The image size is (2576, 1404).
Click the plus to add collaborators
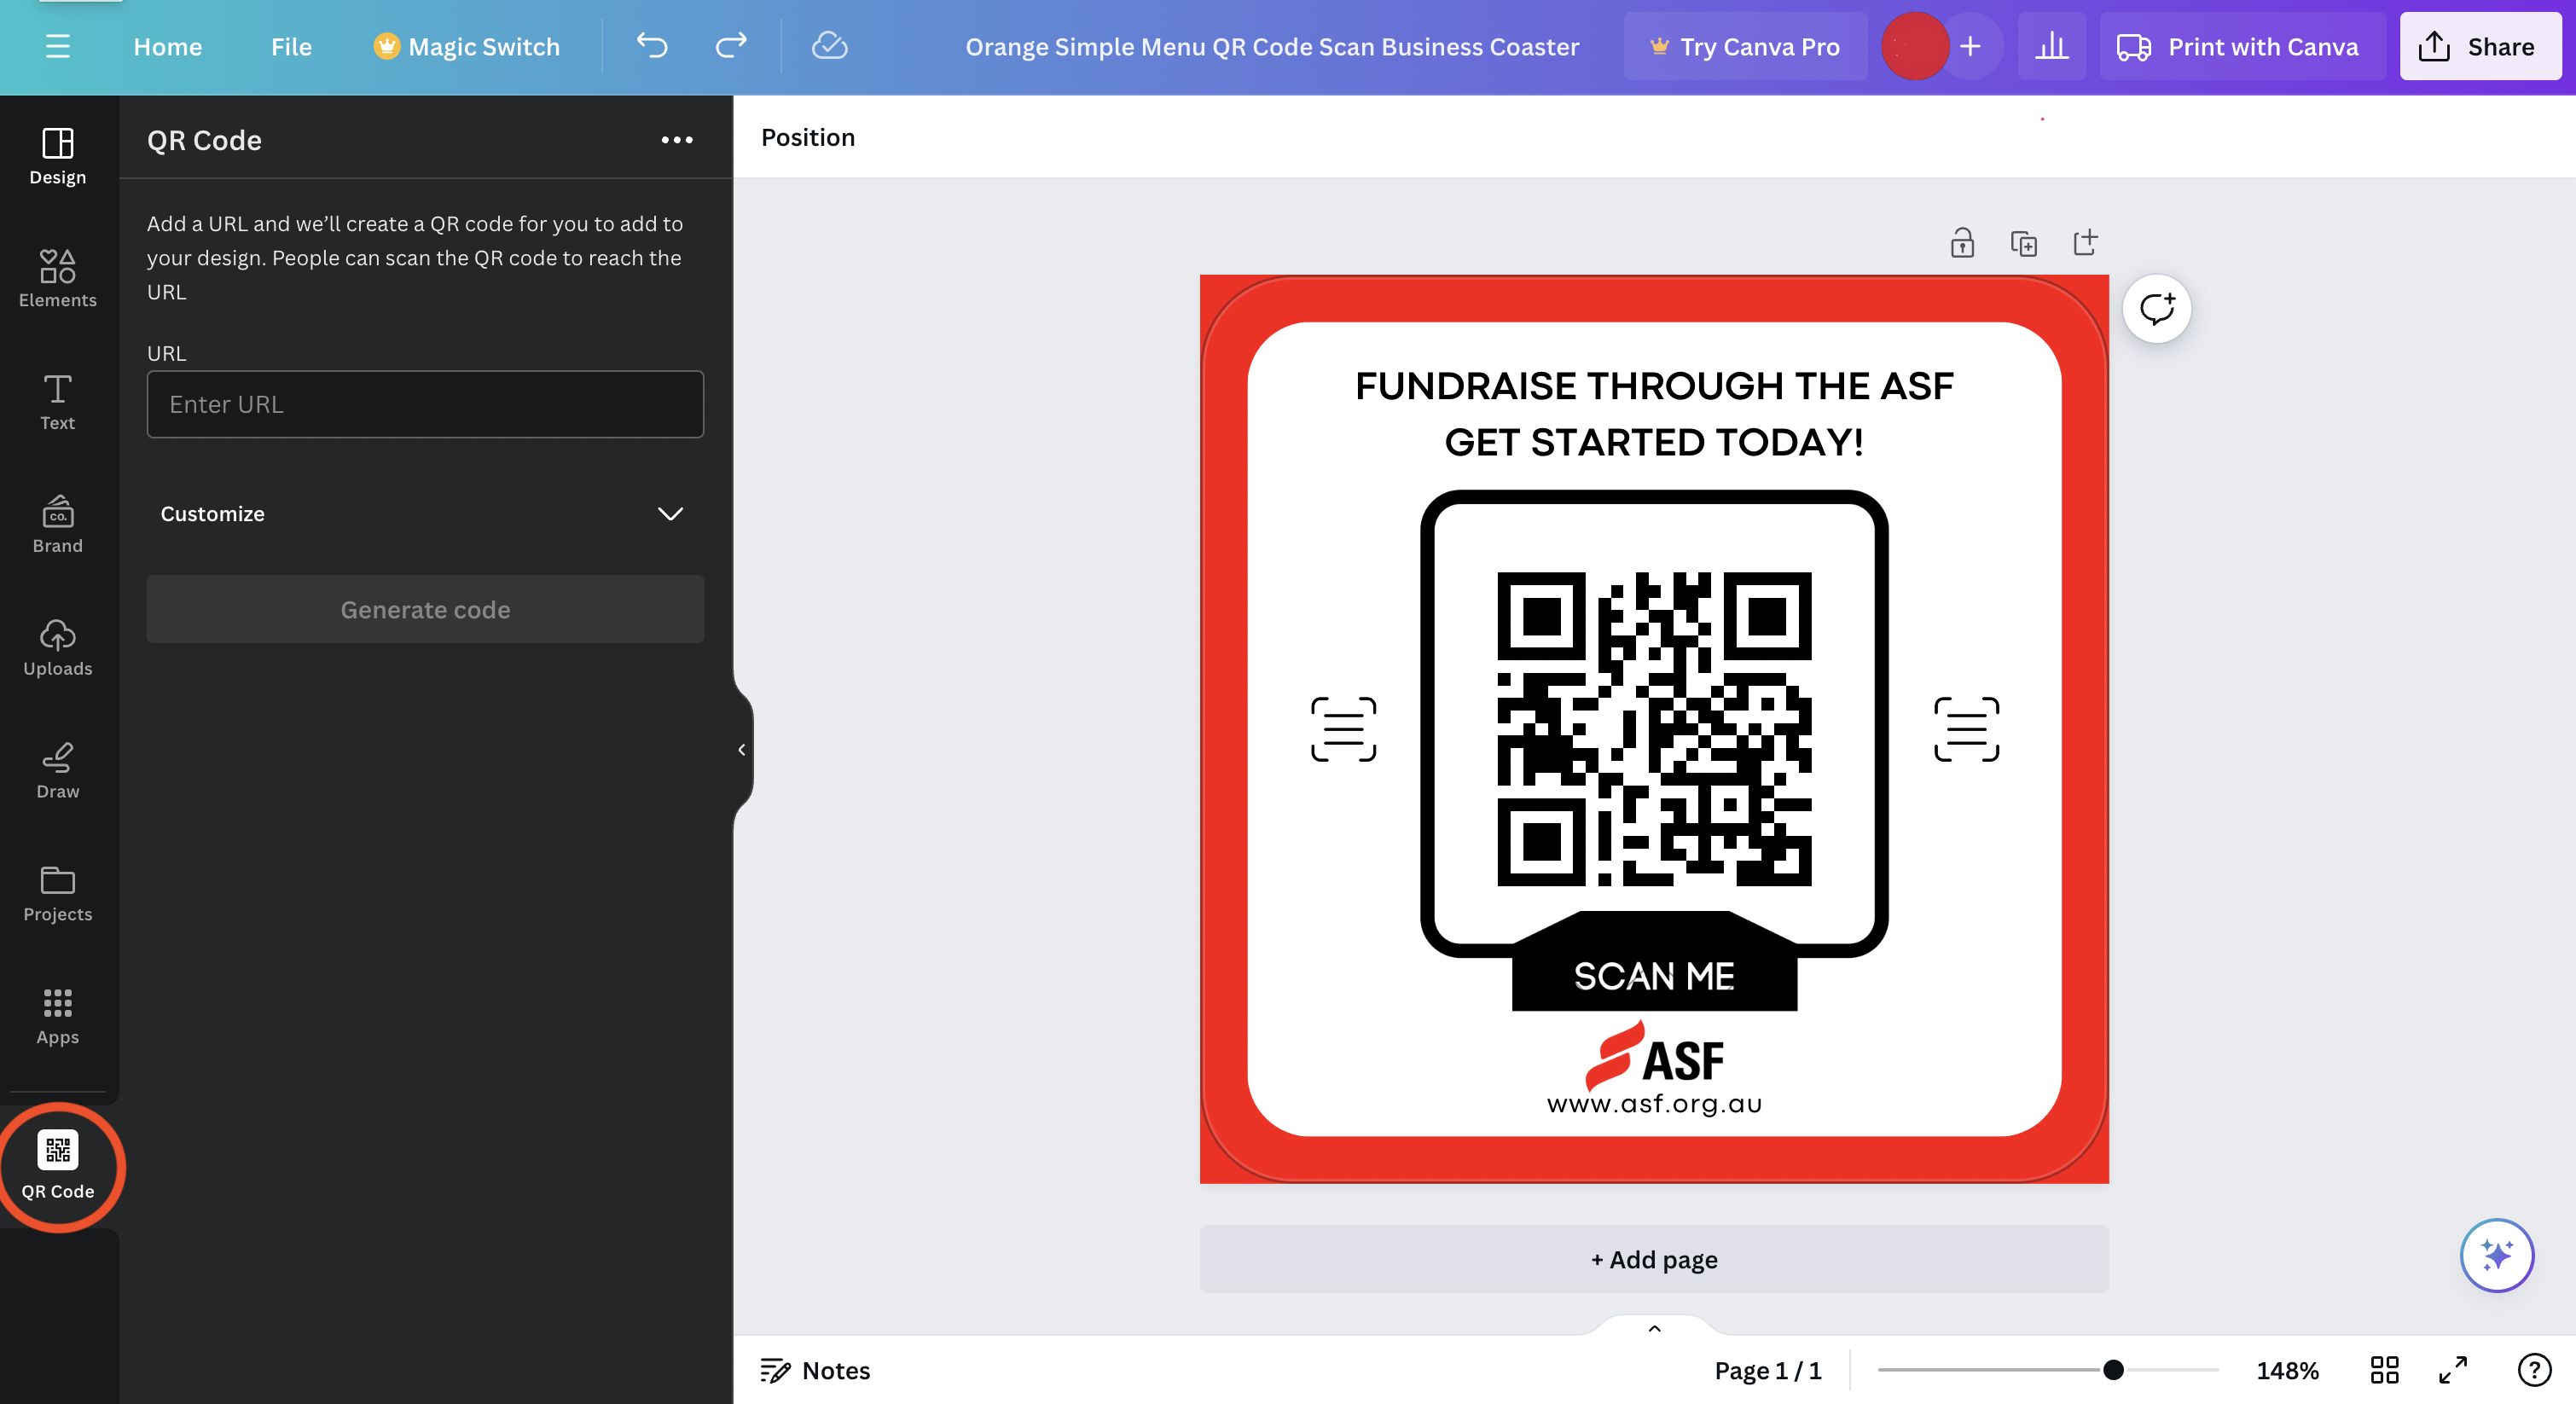tap(1970, 46)
